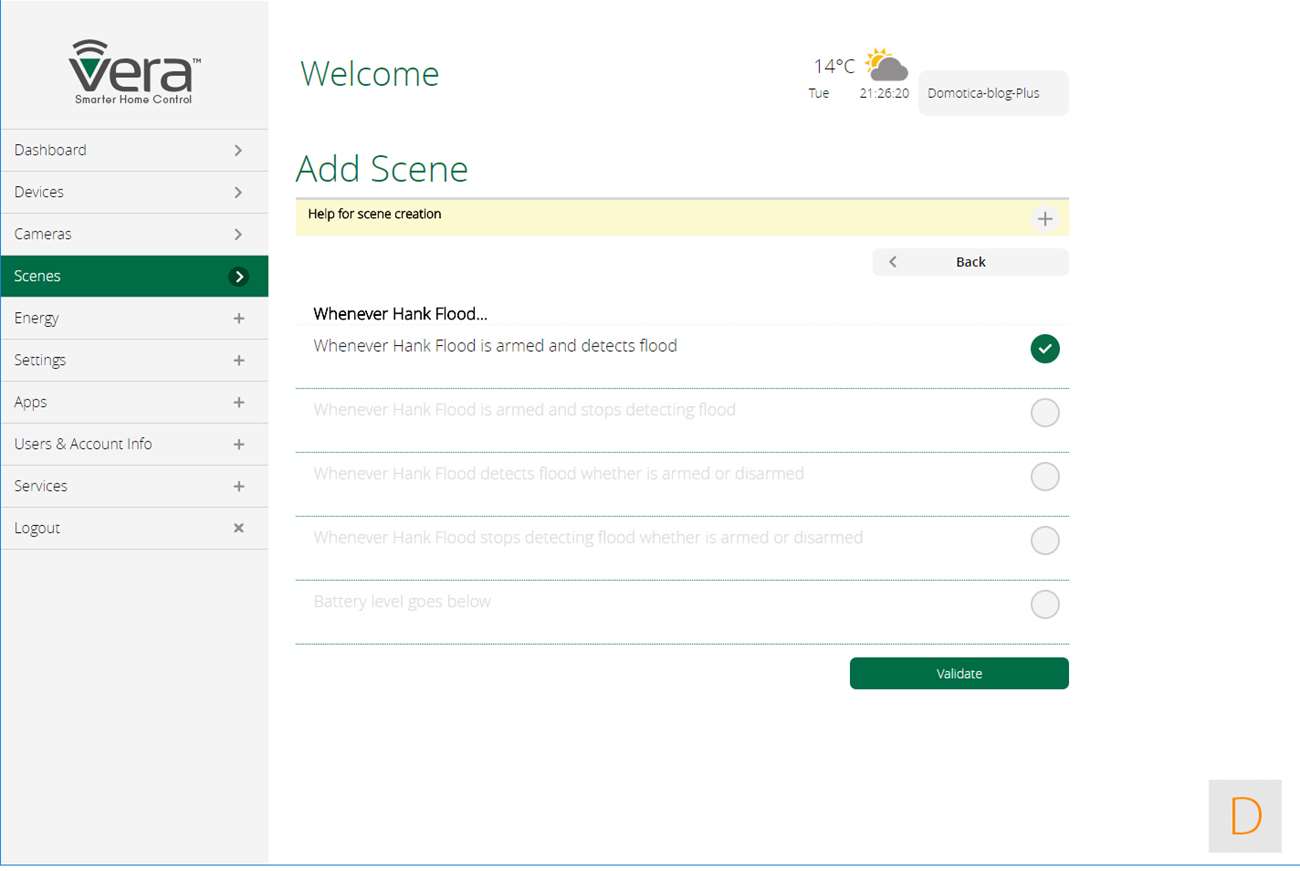Image resolution: width=1300 pixels, height=871 pixels.
Task: Expand the Energy menu section
Action: (x=238, y=319)
